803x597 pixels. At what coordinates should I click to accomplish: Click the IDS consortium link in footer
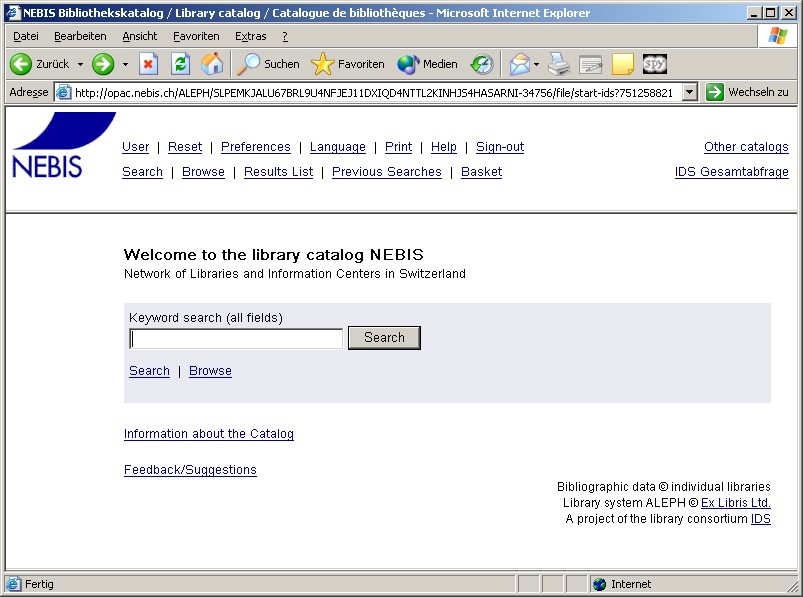click(x=760, y=519)
